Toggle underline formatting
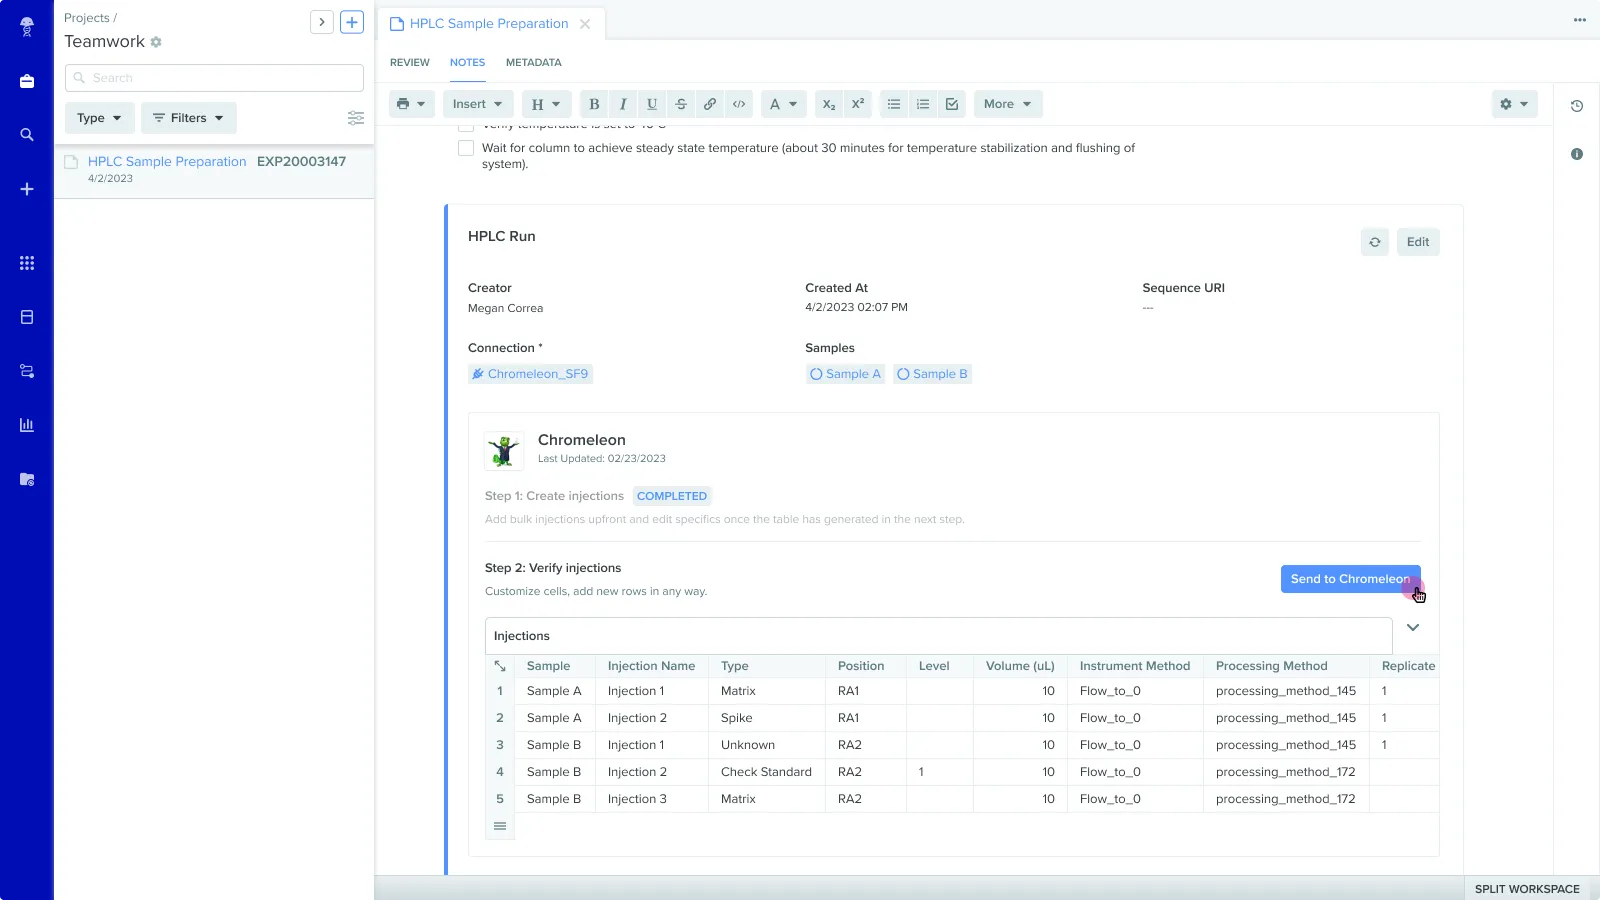 click(x=652, y=104)
